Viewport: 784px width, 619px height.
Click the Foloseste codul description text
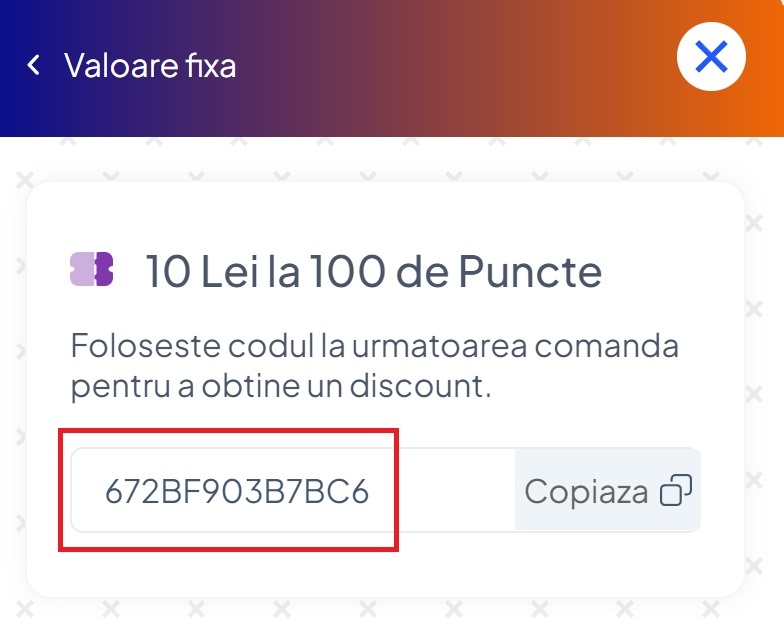pyautogui.click(x=374, y=366)
